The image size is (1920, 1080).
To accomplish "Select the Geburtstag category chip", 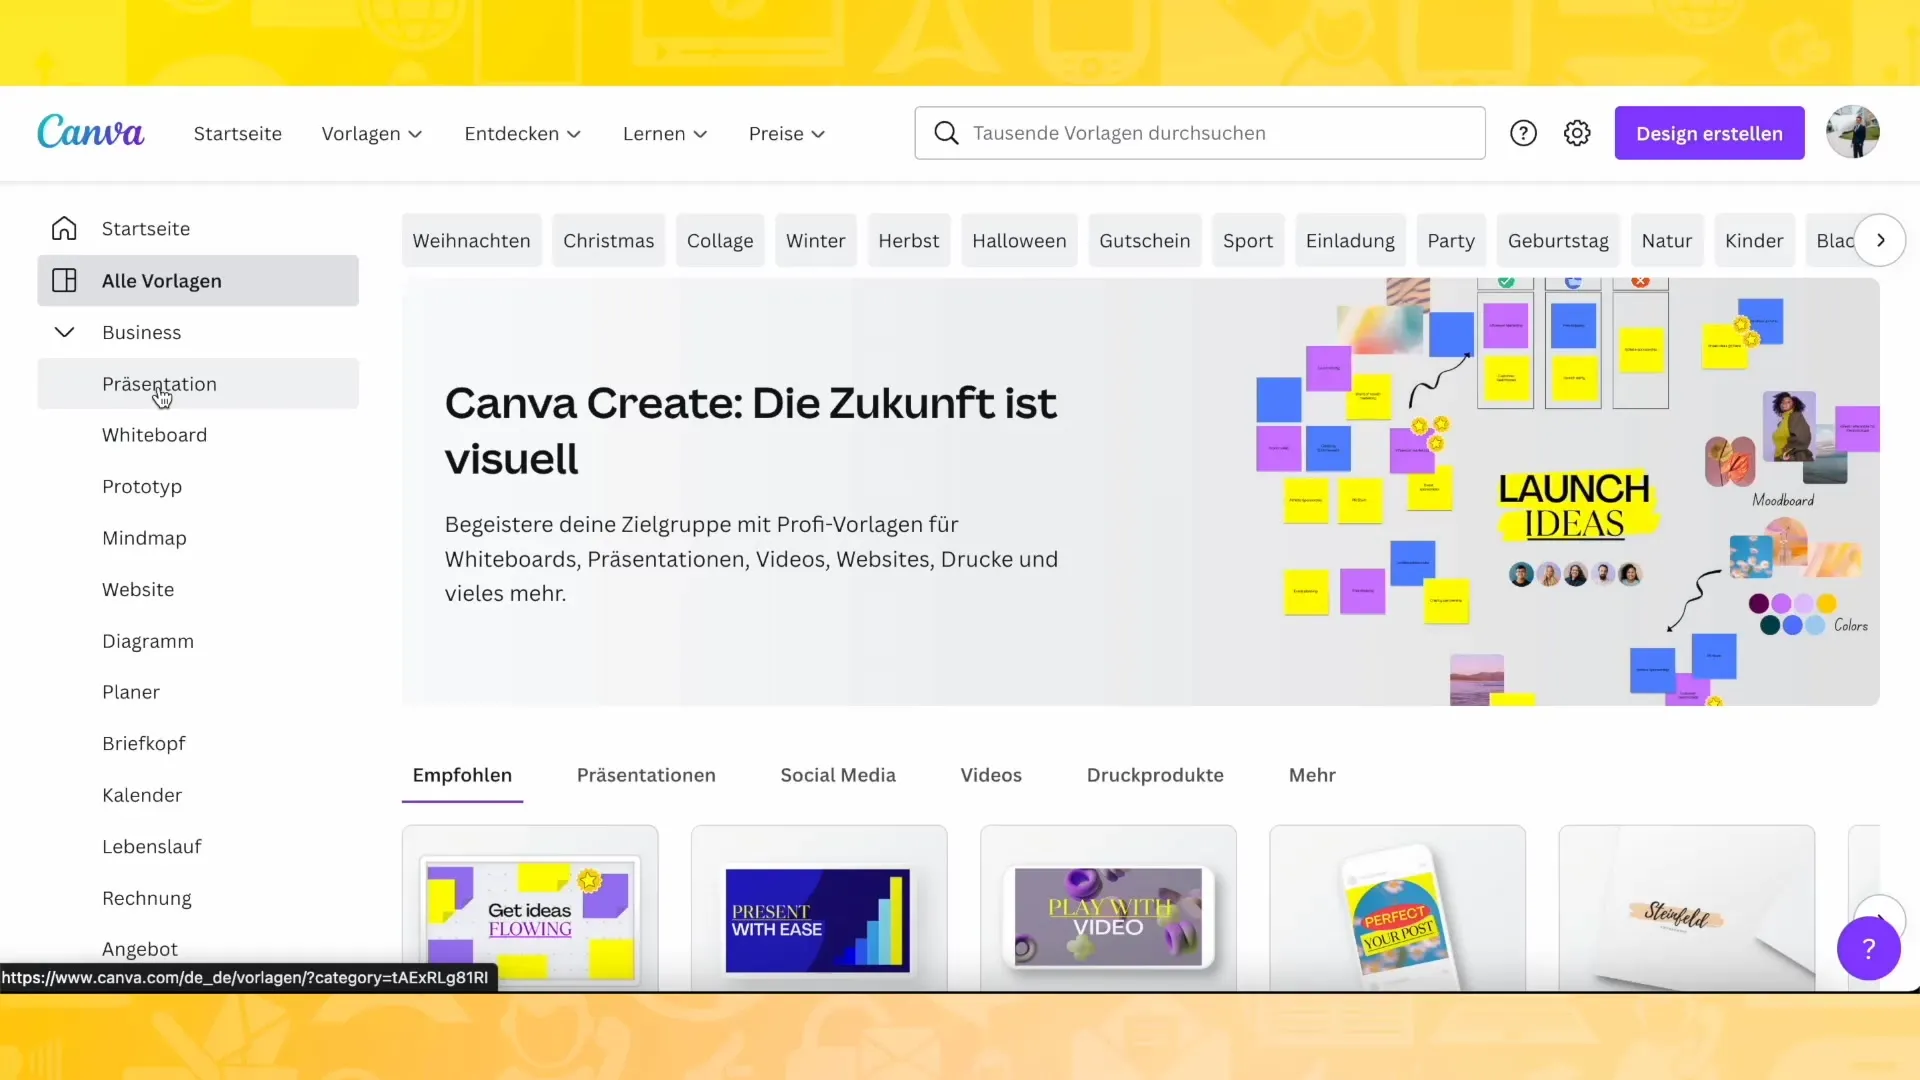I will (x=1558, y=240).
